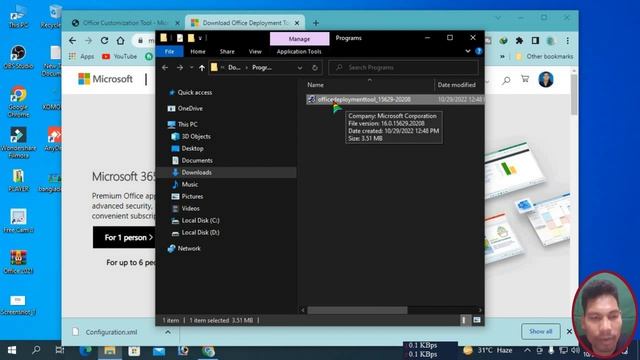Open the Share ribbon tab
The width and height of the screenshot is (640, 360).
pyautogui.click(x=227, y=51)
